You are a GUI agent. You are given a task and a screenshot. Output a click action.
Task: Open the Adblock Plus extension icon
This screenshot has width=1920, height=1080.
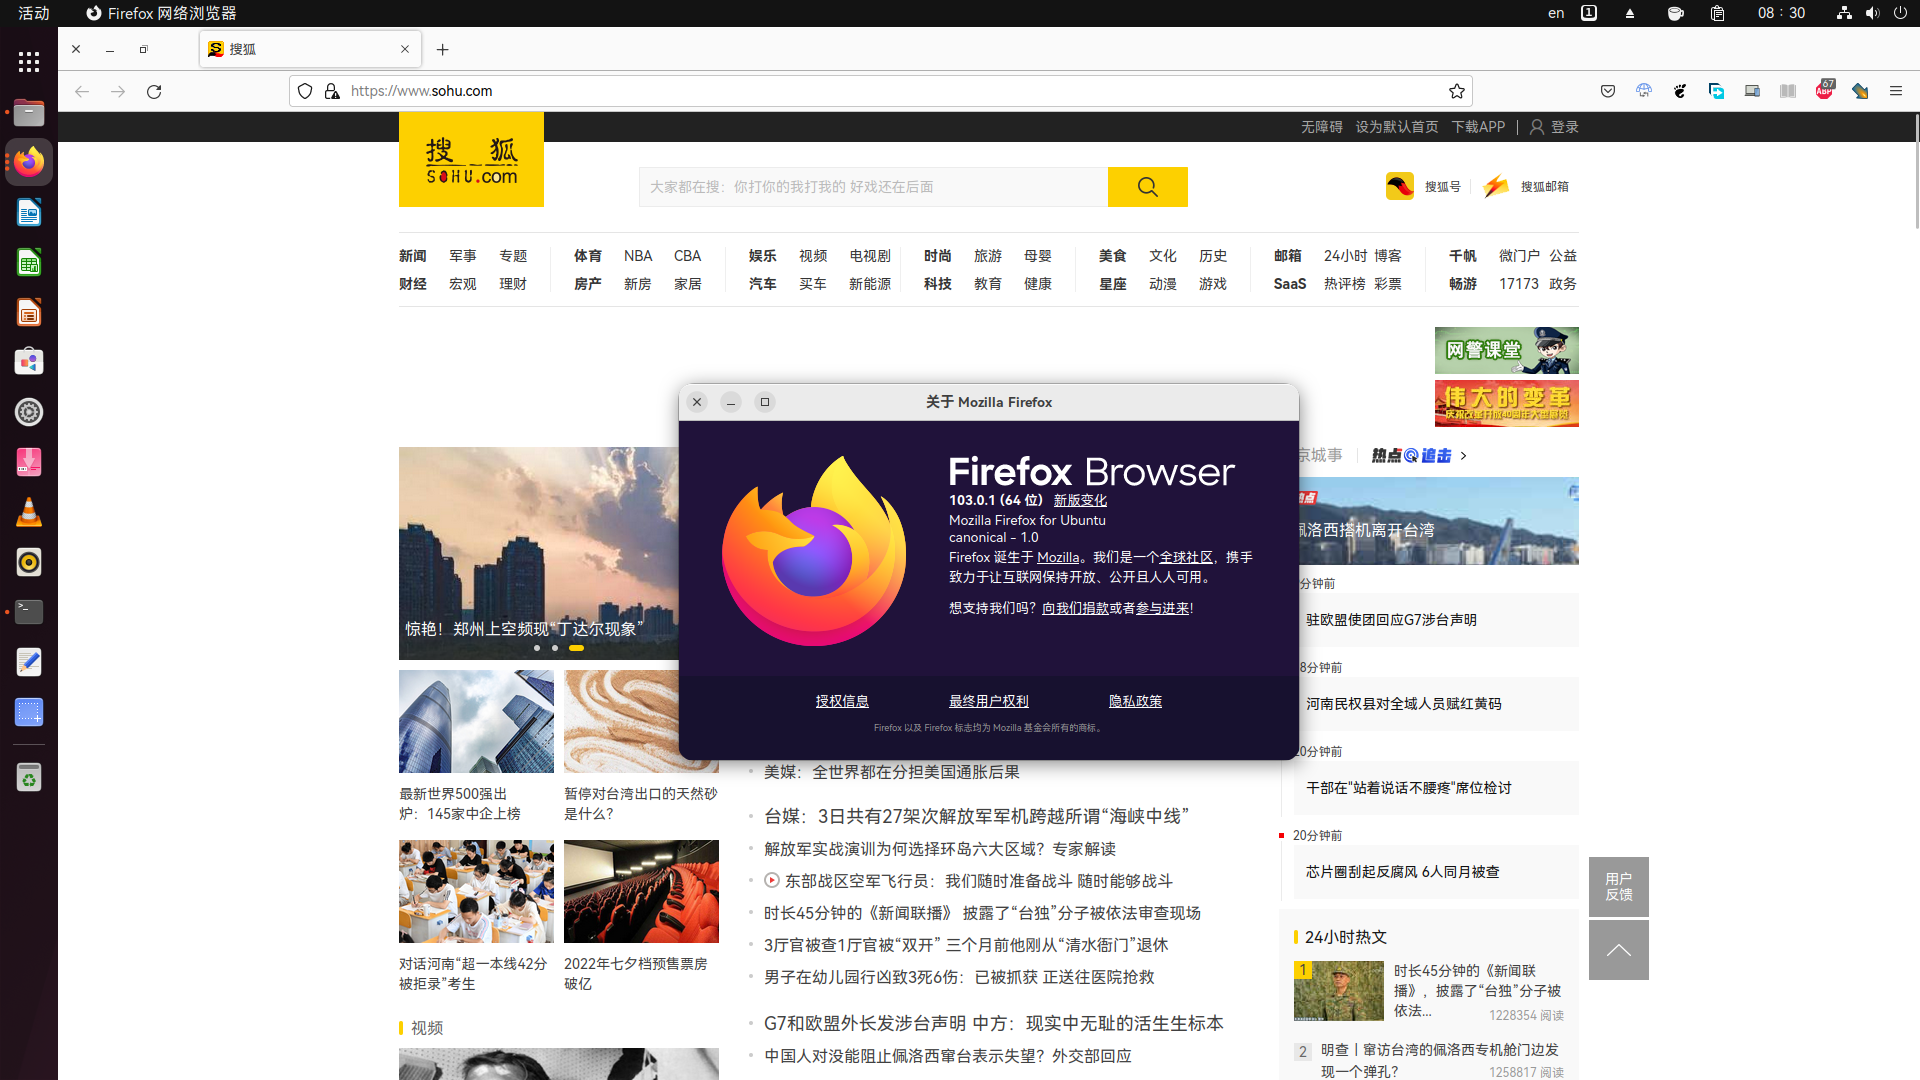click(1824, 89)
